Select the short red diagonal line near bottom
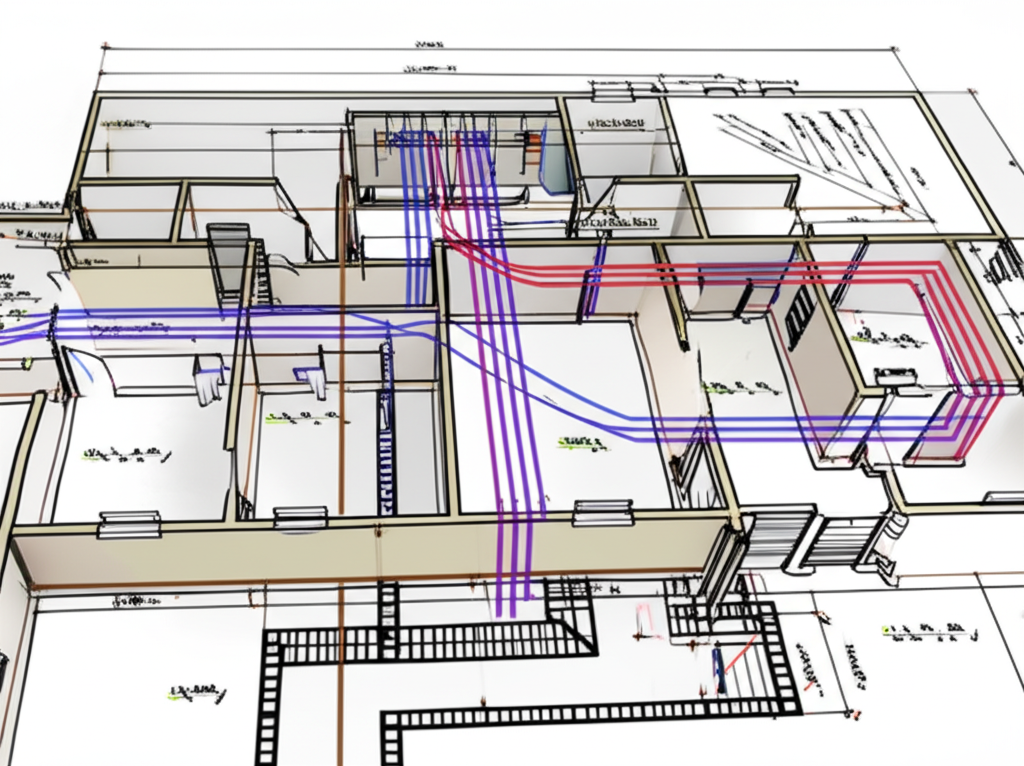 pyautogui.click(x=735, y=658)
